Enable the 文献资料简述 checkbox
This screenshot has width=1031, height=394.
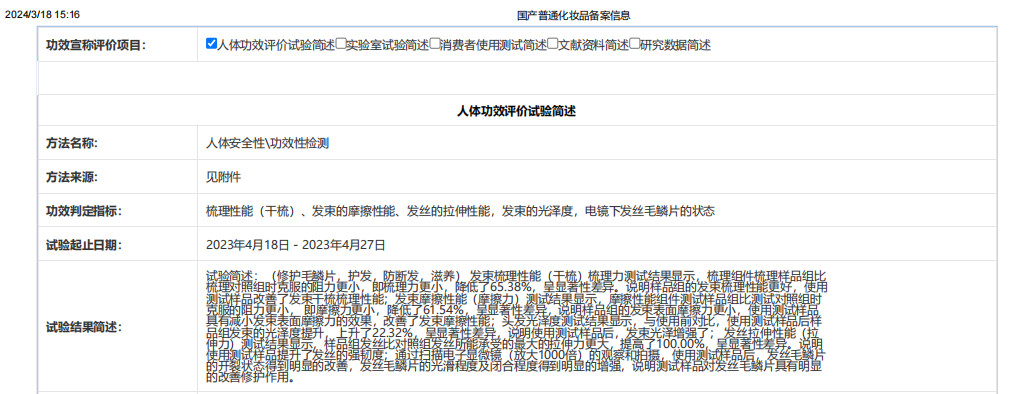point(553,43)
